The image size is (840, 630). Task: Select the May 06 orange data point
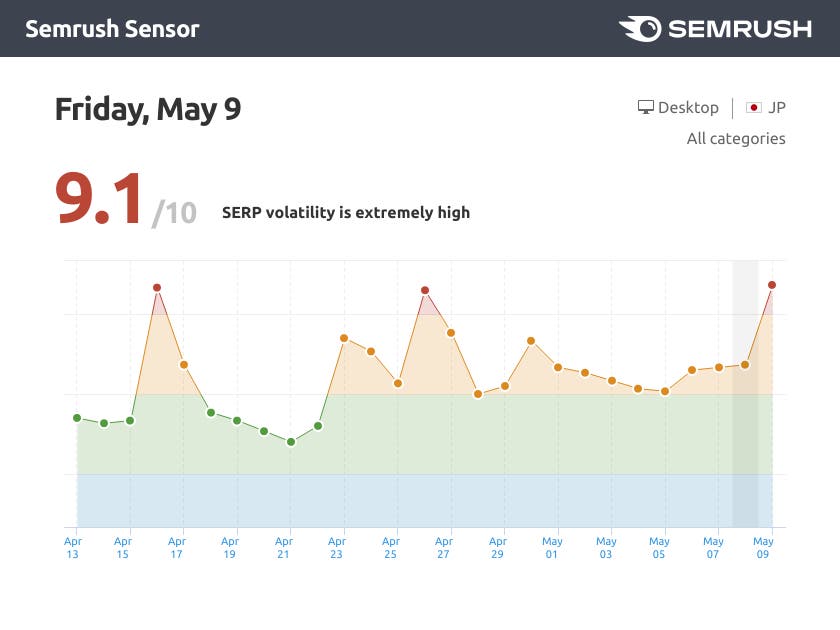coord(692,370)
